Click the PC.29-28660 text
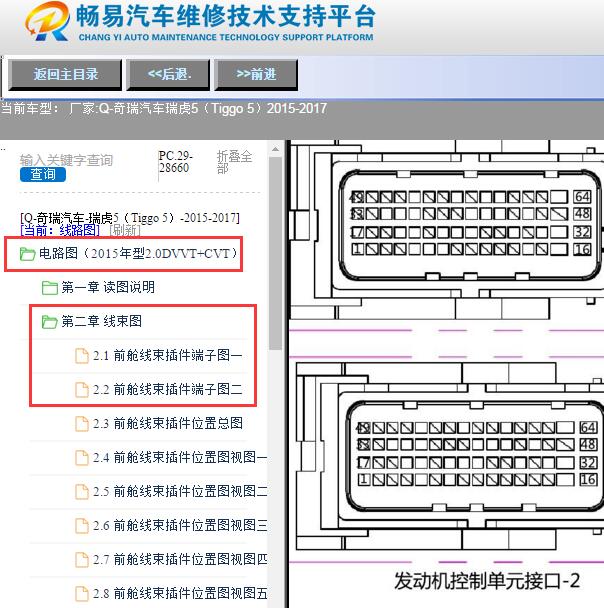The width and height of the screenshot is (604, 608). [x=176, y=162]
